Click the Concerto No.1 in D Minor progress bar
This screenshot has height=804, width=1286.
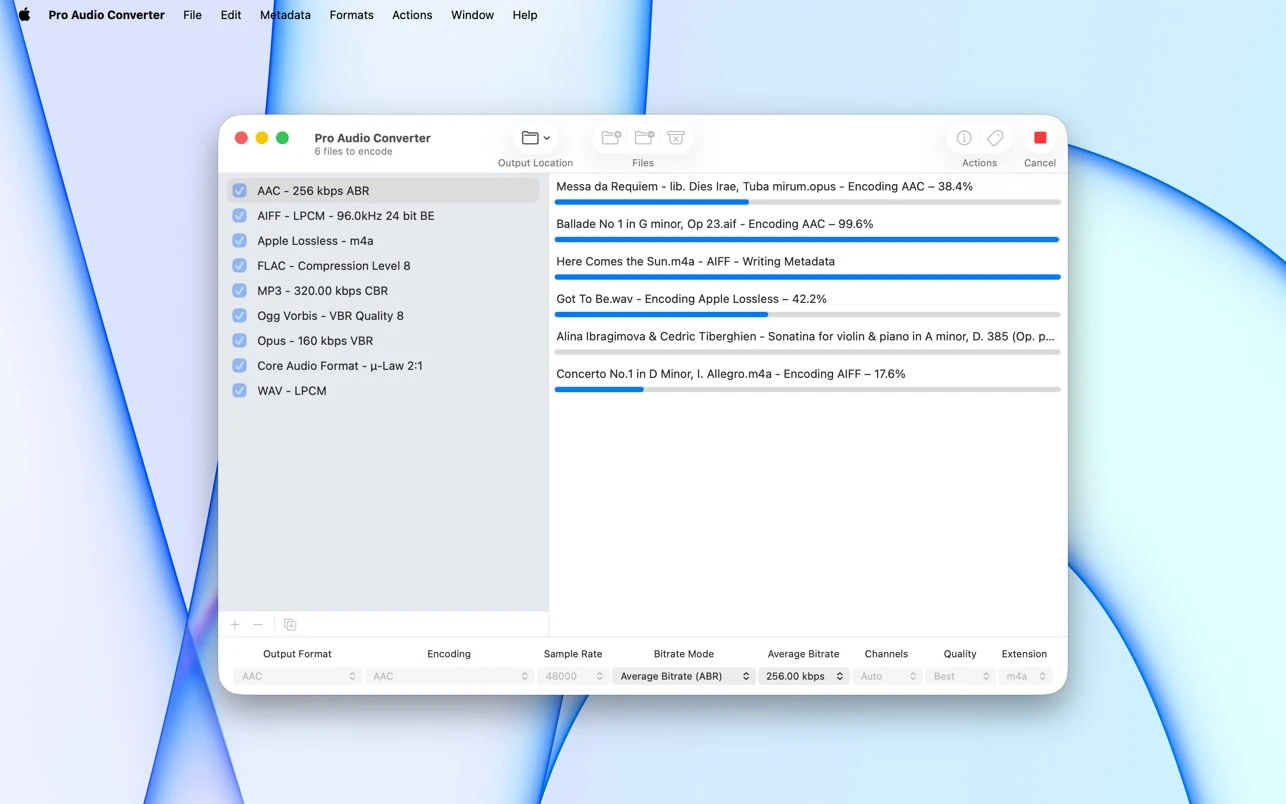(807, 389)
